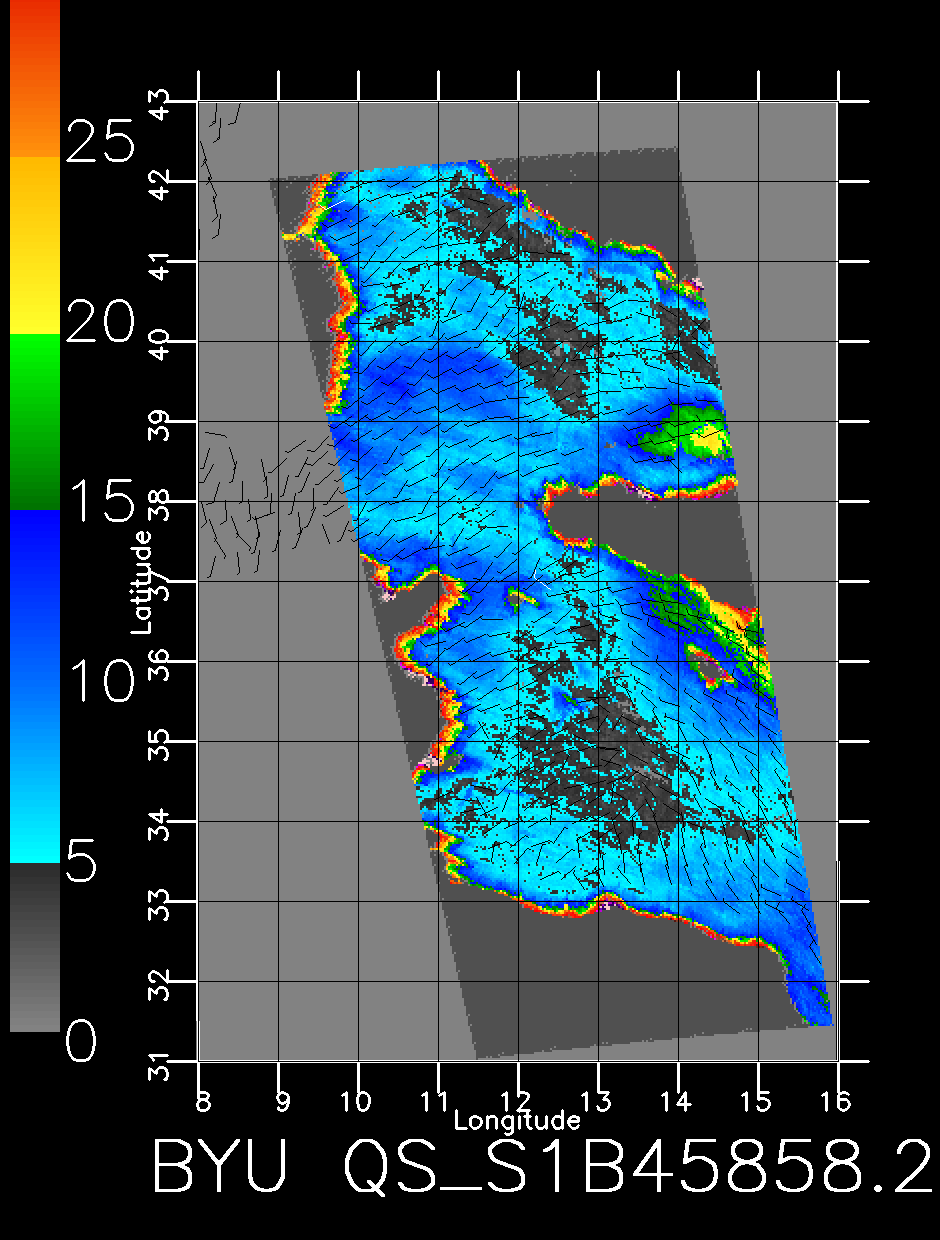940x1240 pixels.
Task: Click colorbar value label 5
Action: pyautogui.click(x=82, y=861)
